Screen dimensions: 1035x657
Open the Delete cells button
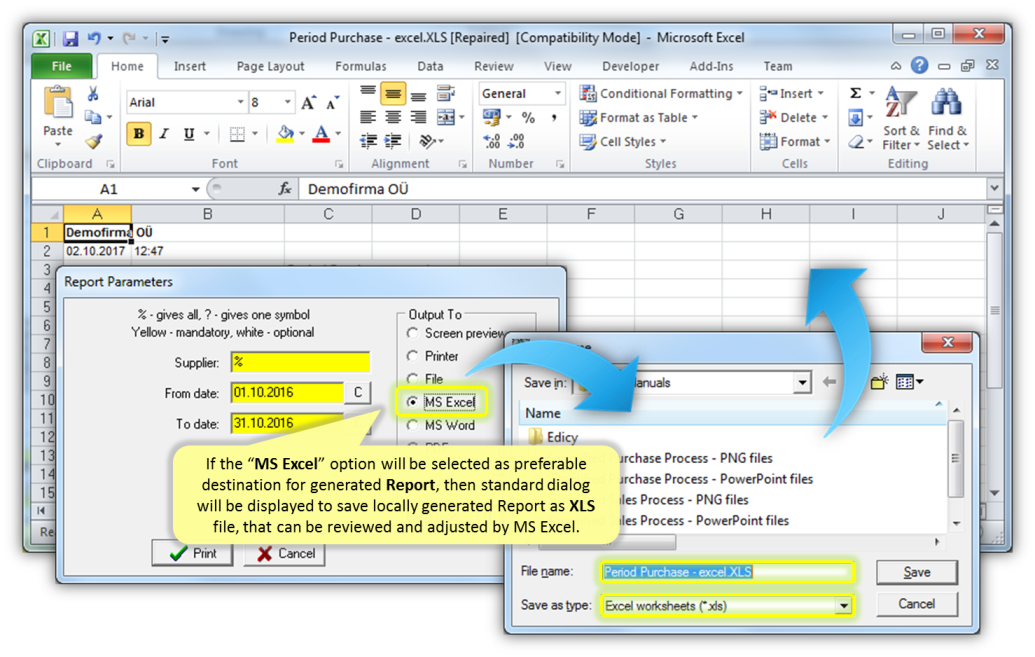[x=793, y=118]
